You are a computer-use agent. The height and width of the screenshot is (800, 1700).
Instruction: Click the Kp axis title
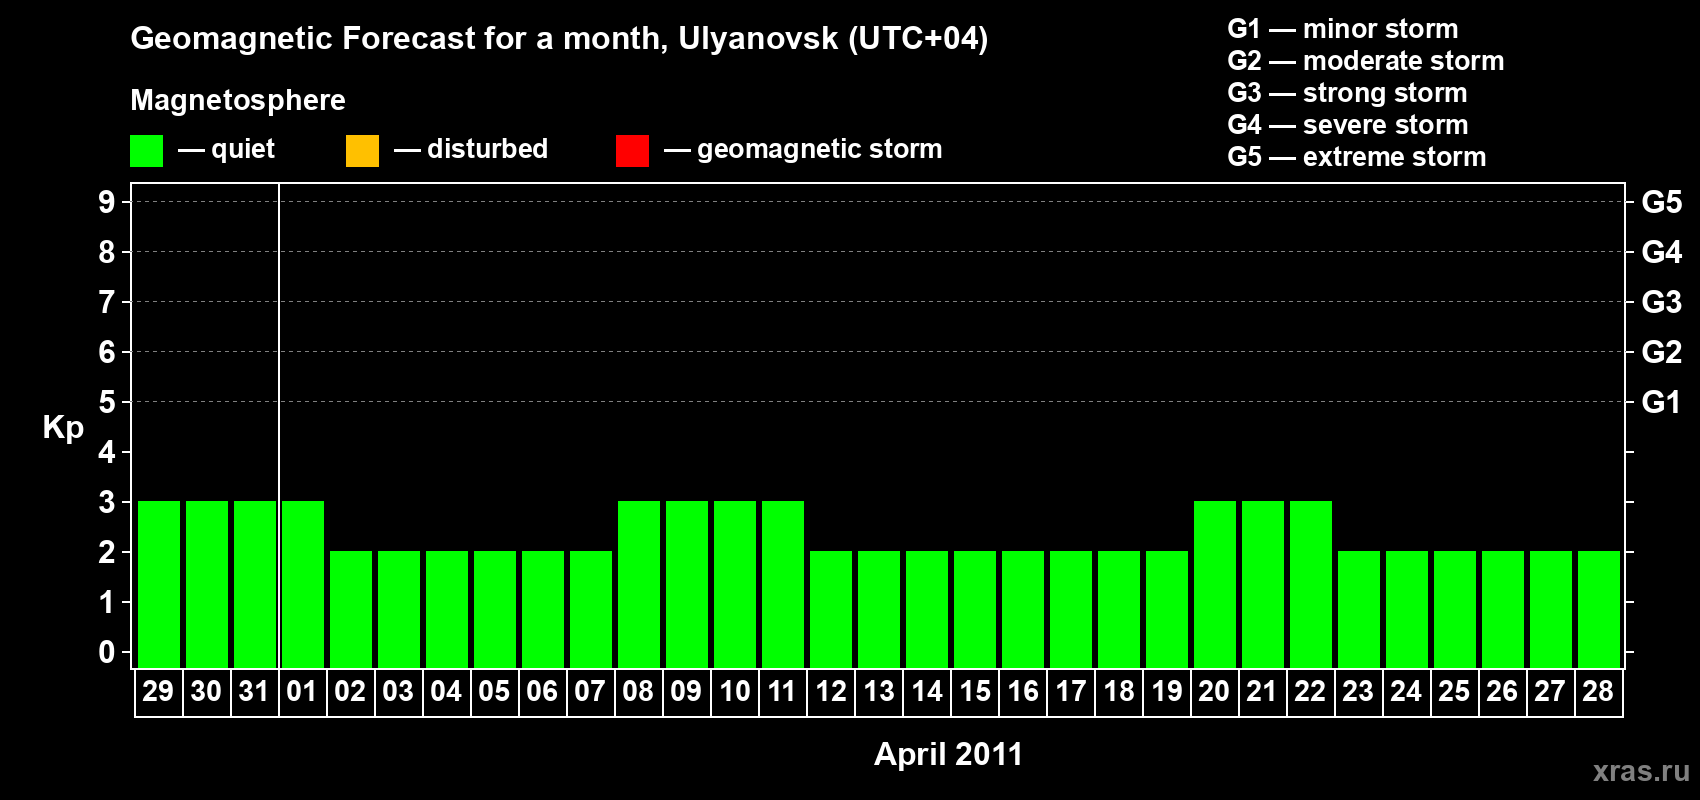[x=63, y=427]
